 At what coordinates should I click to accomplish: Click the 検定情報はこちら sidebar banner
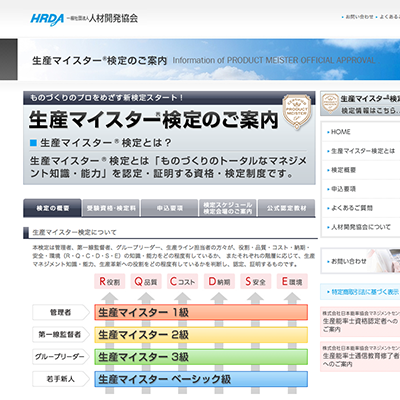click(360, 104)
